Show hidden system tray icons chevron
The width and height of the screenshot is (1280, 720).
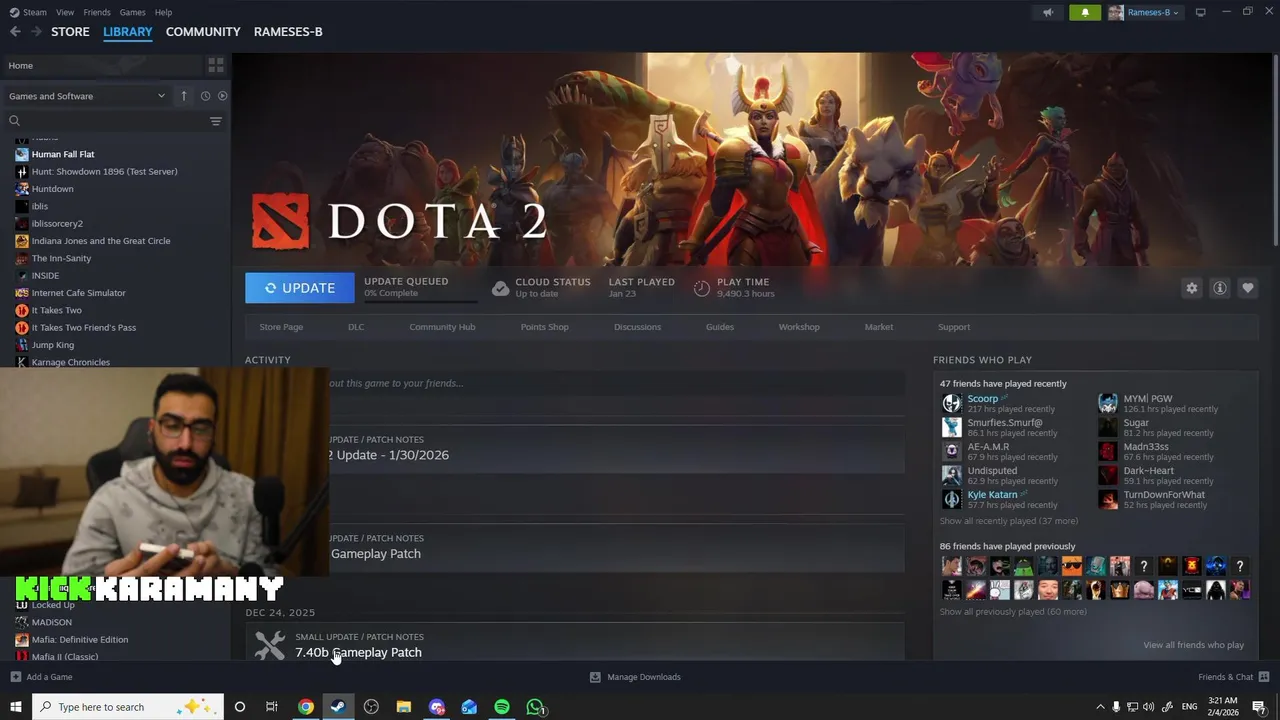click(x=1100, y=707)
